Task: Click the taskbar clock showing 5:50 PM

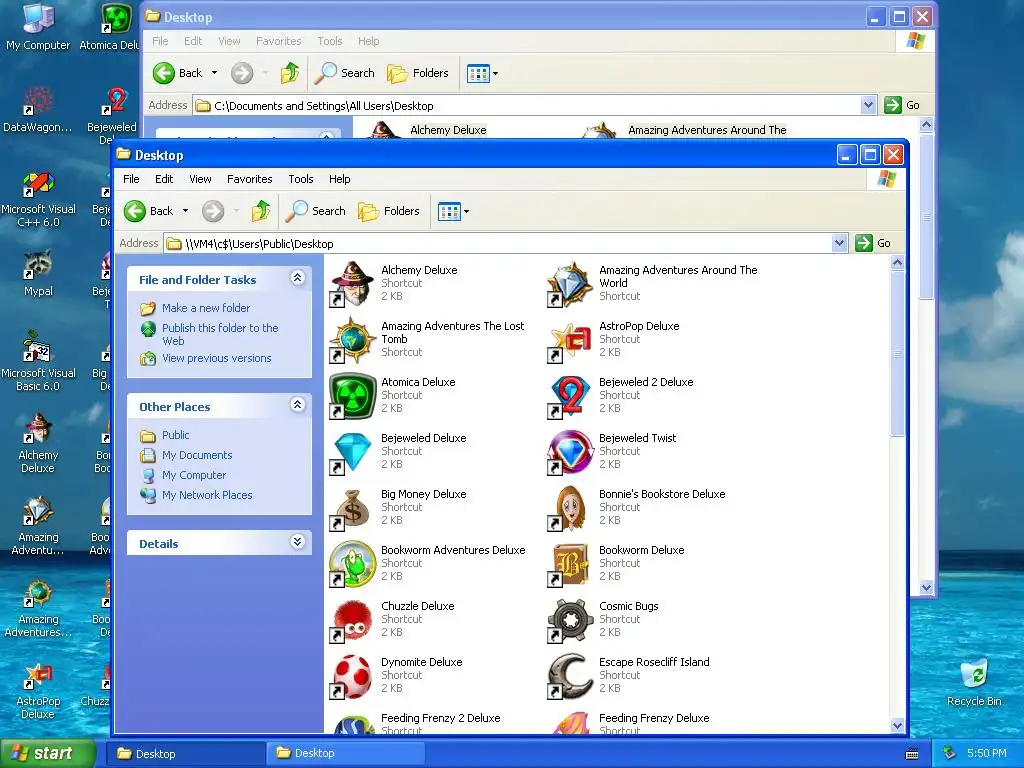Action: point(987,753)
